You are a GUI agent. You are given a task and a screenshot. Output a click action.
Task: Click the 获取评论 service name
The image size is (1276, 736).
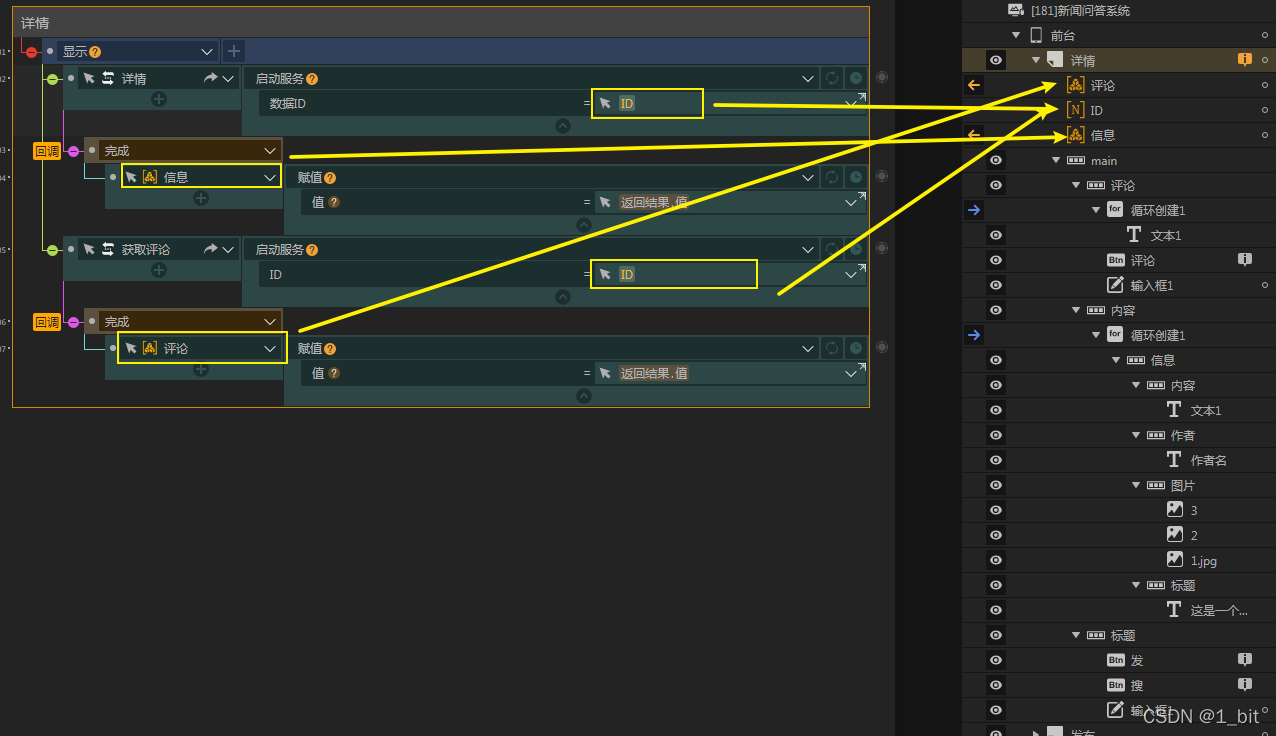(x=146, y=249)
